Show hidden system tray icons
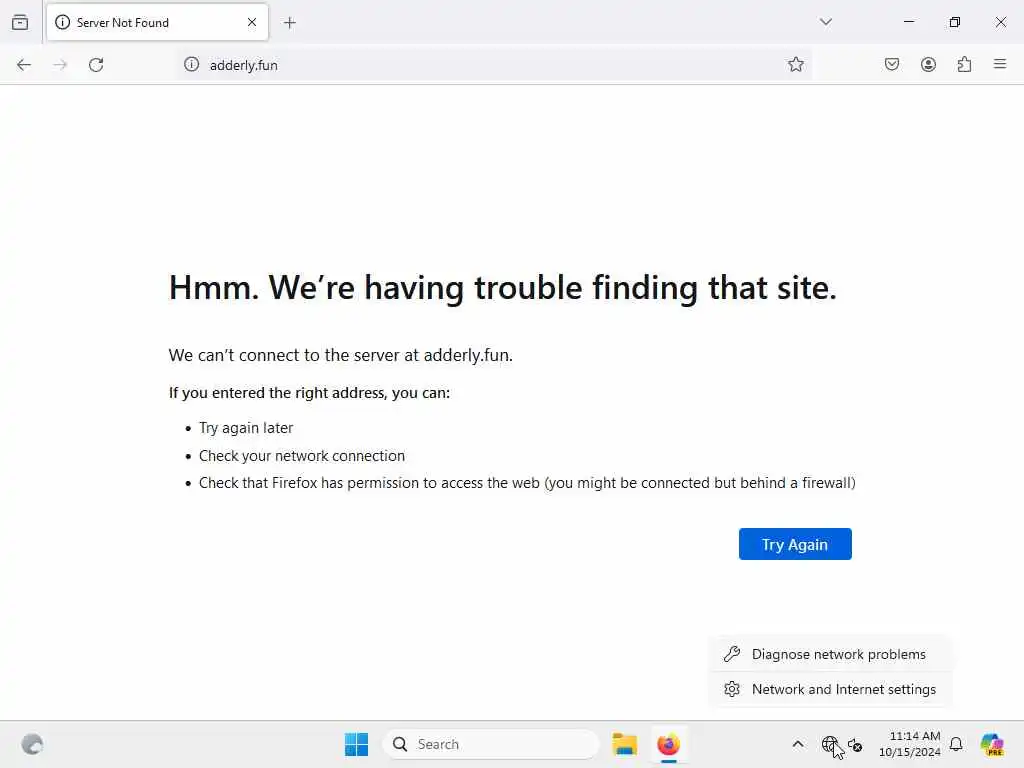The height and width of the screenshot is (768, 1024). [798, 744]
